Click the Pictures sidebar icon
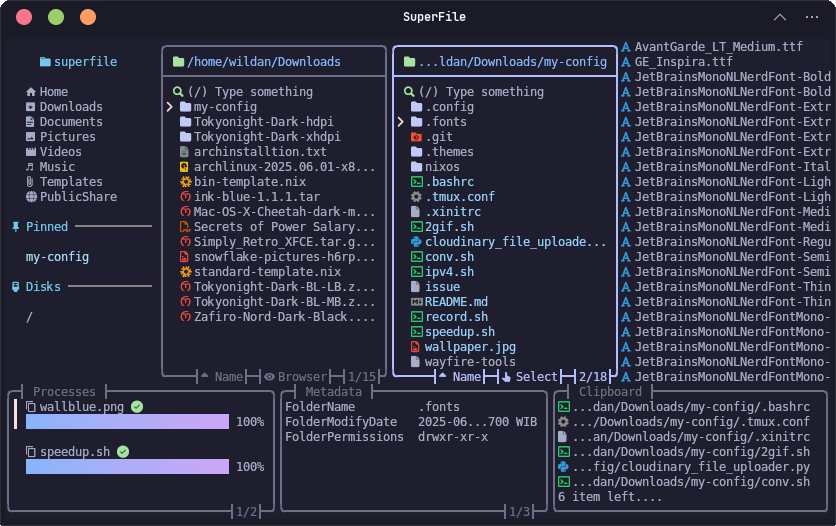Image resolution: width=836 pixels, height=526 pixels. [x=31, y=136]
